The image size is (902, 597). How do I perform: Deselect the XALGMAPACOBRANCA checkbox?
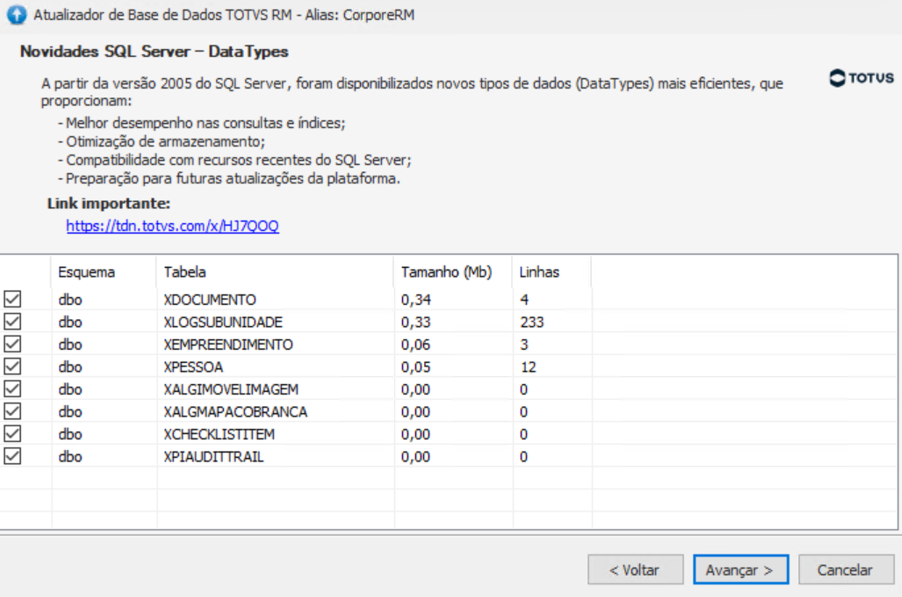click(12, 411)
